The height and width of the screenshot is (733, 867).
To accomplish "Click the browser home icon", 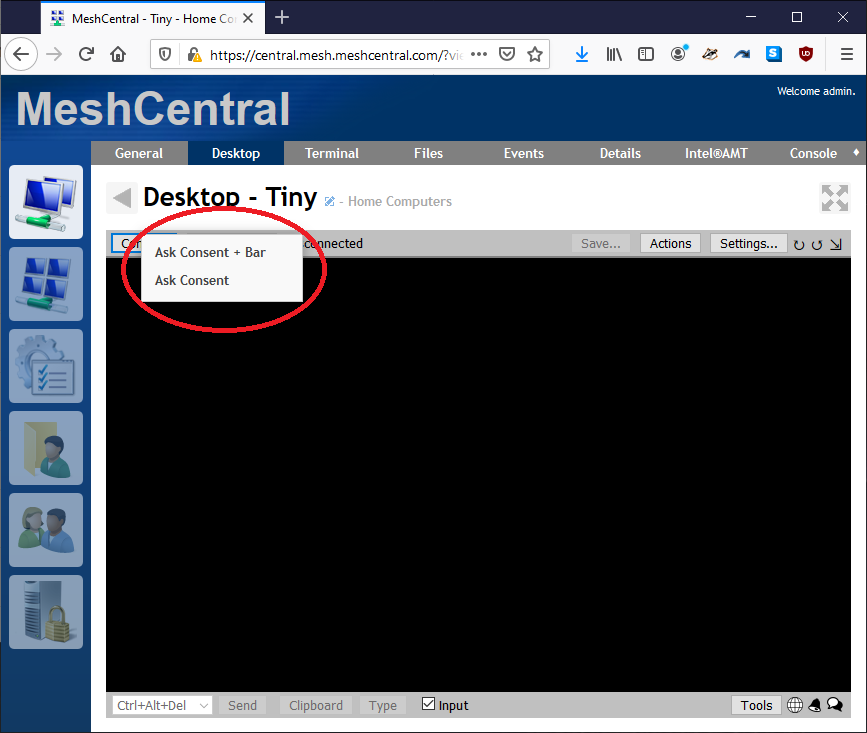I will point(118,54).
